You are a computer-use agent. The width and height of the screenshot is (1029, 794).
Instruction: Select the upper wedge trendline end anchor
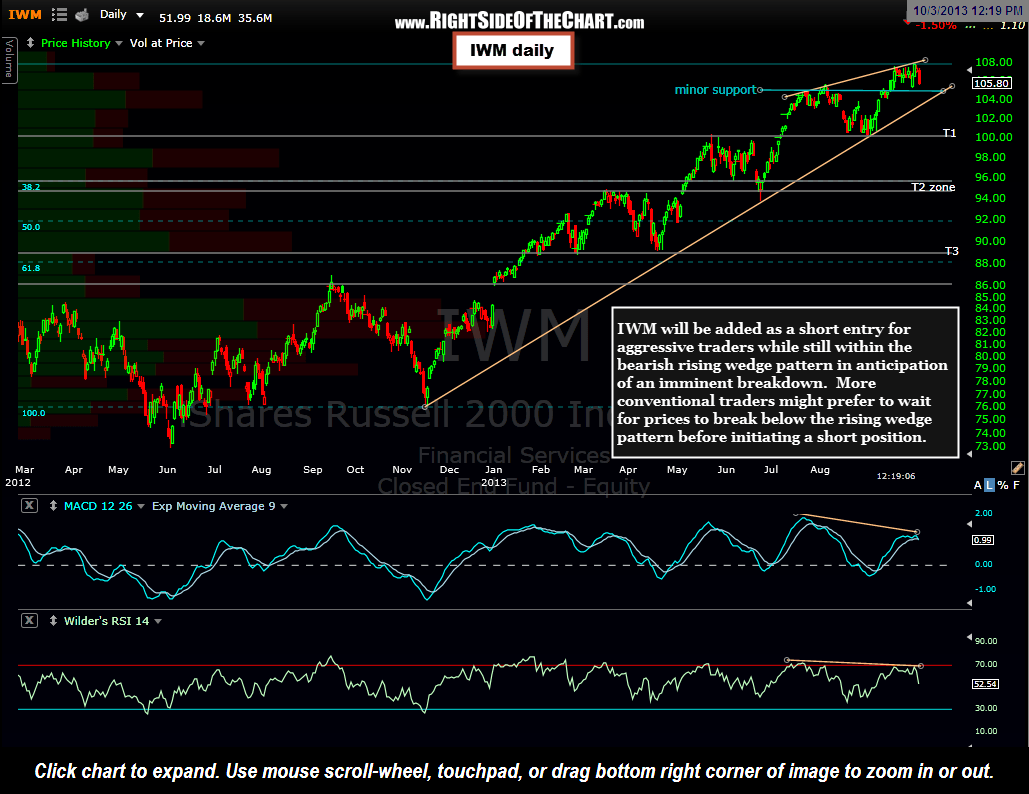pos(925,60)
